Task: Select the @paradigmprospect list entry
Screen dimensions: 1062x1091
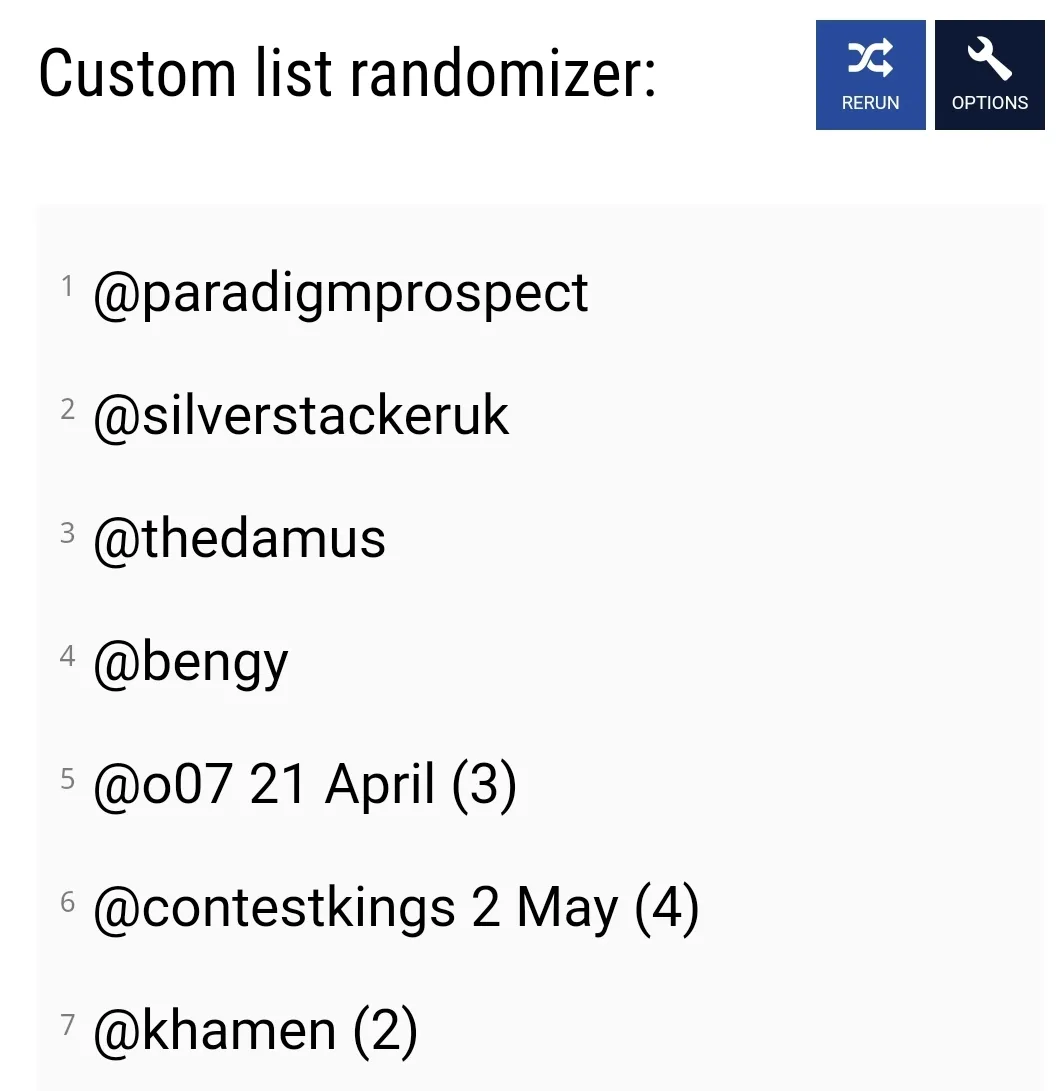Action: tap(341, 292)
